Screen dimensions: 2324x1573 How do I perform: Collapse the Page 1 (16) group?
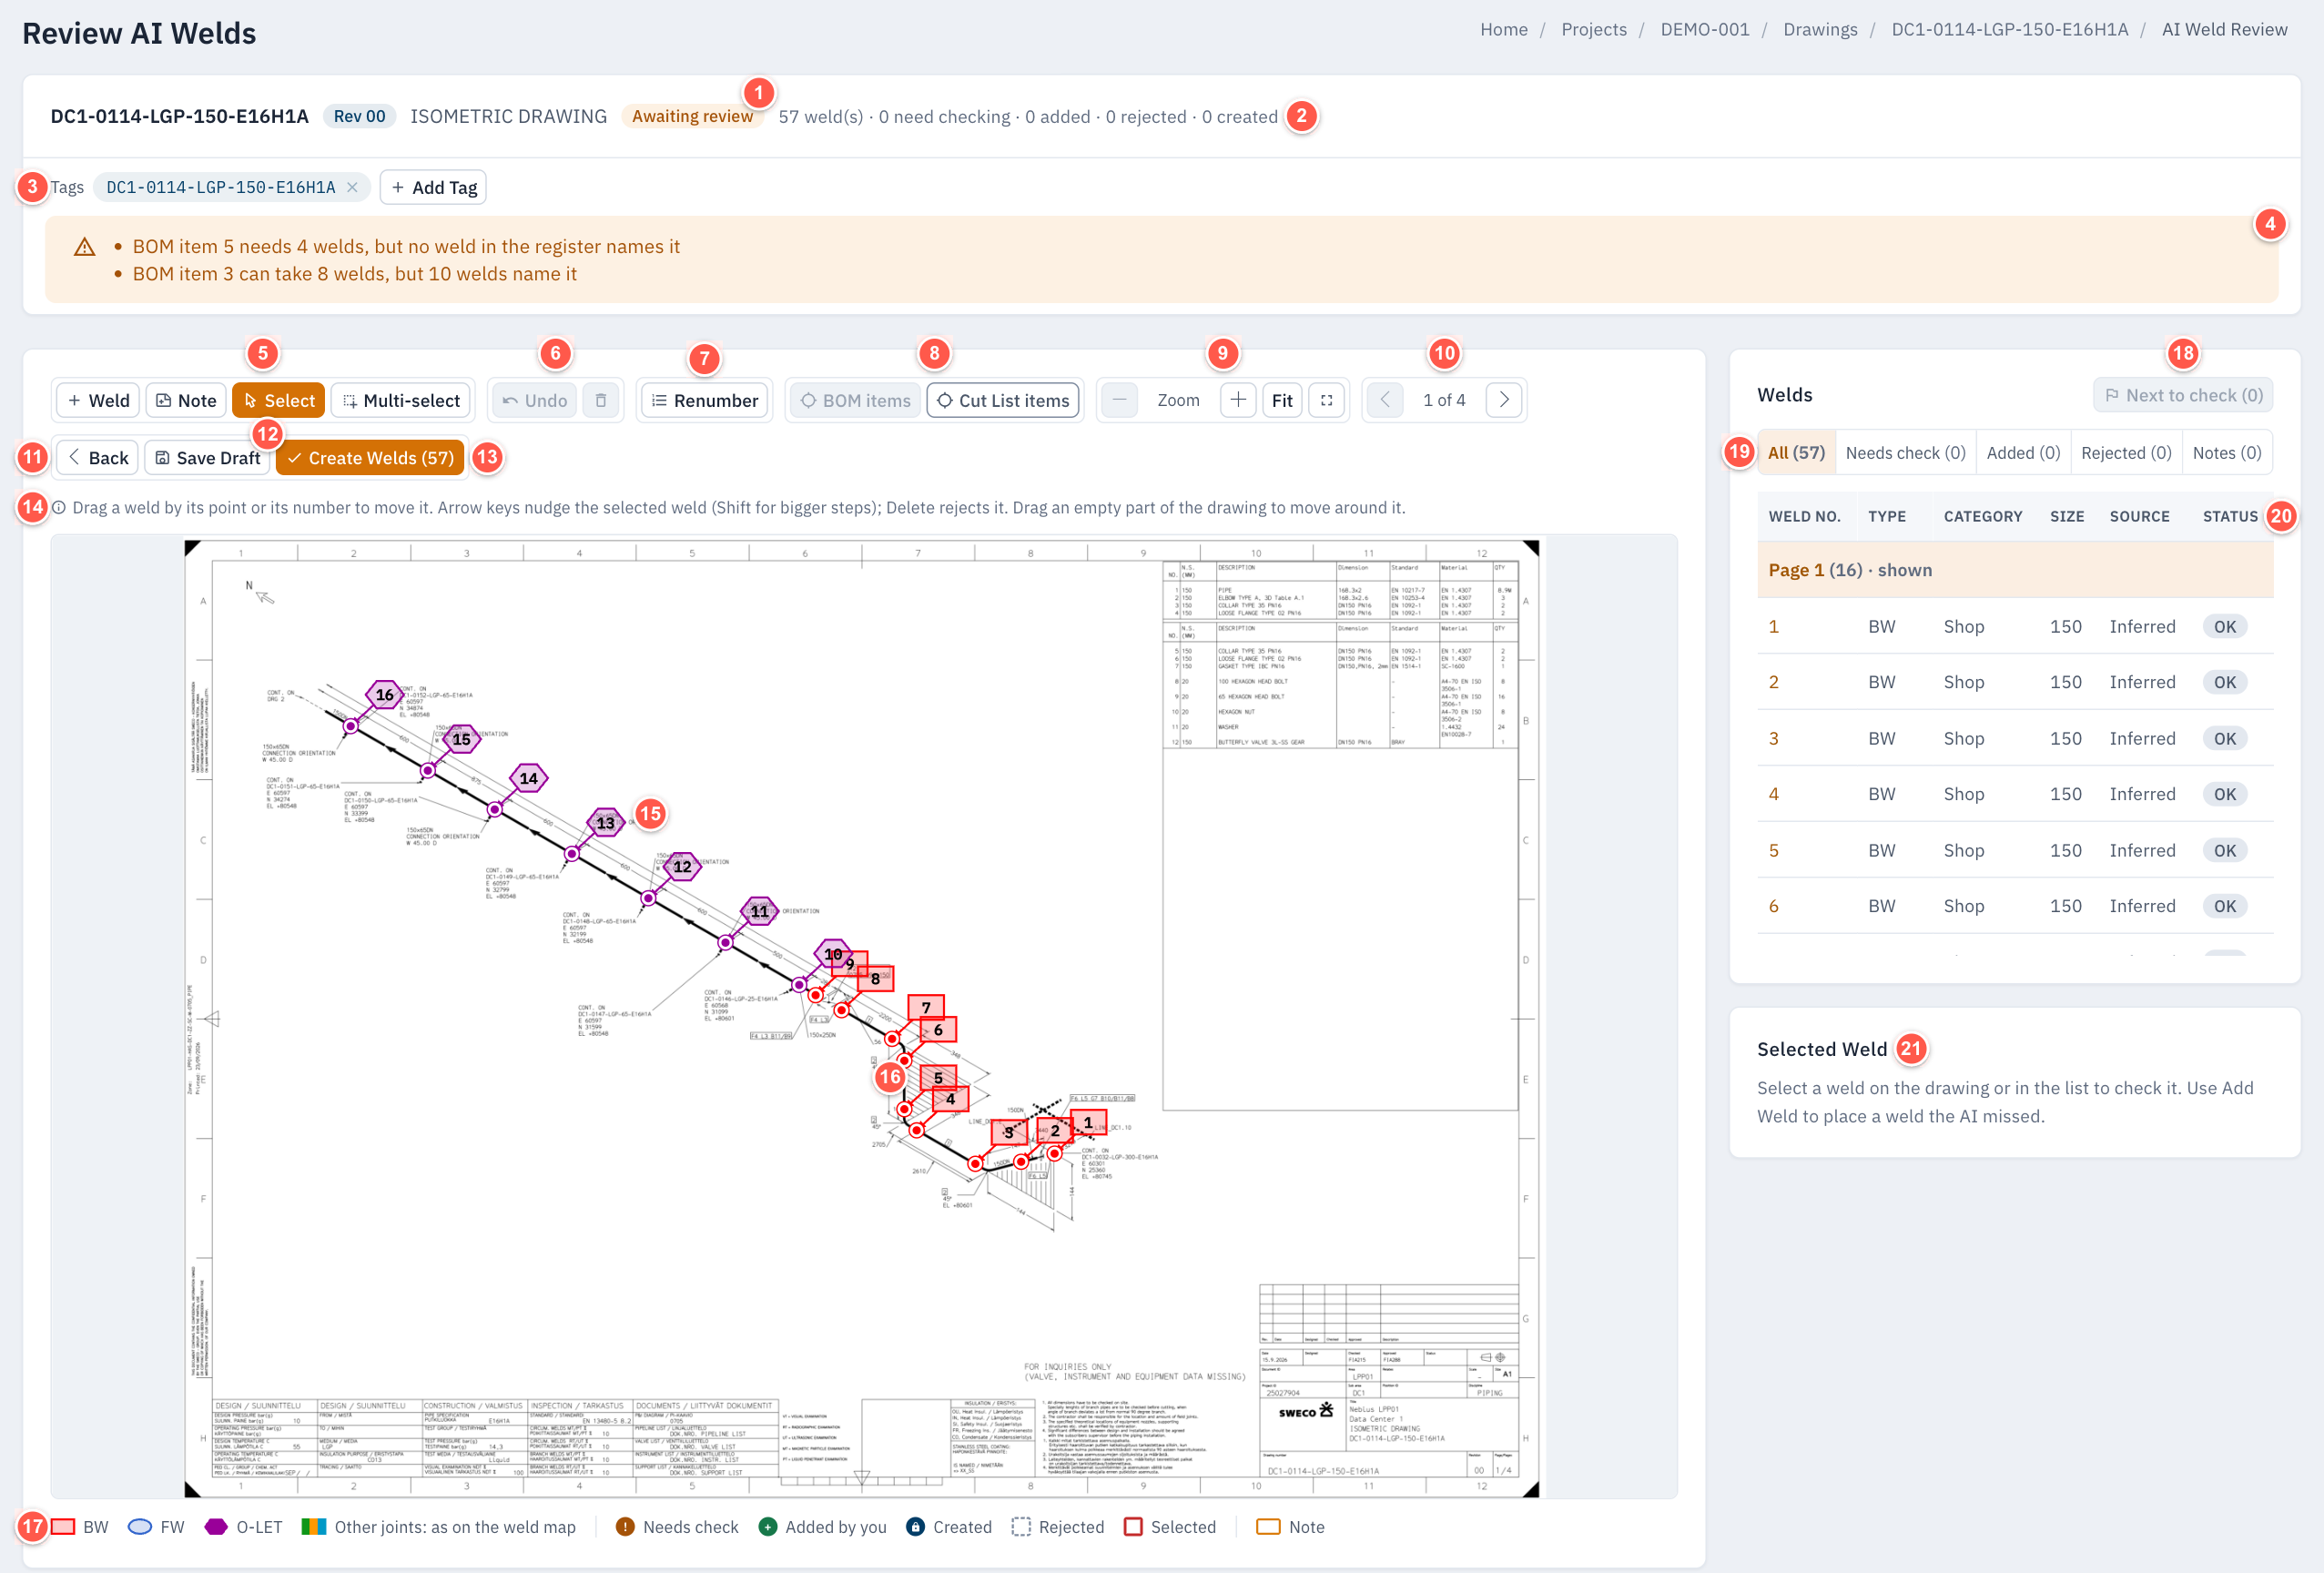click(x=2015, y=570)
